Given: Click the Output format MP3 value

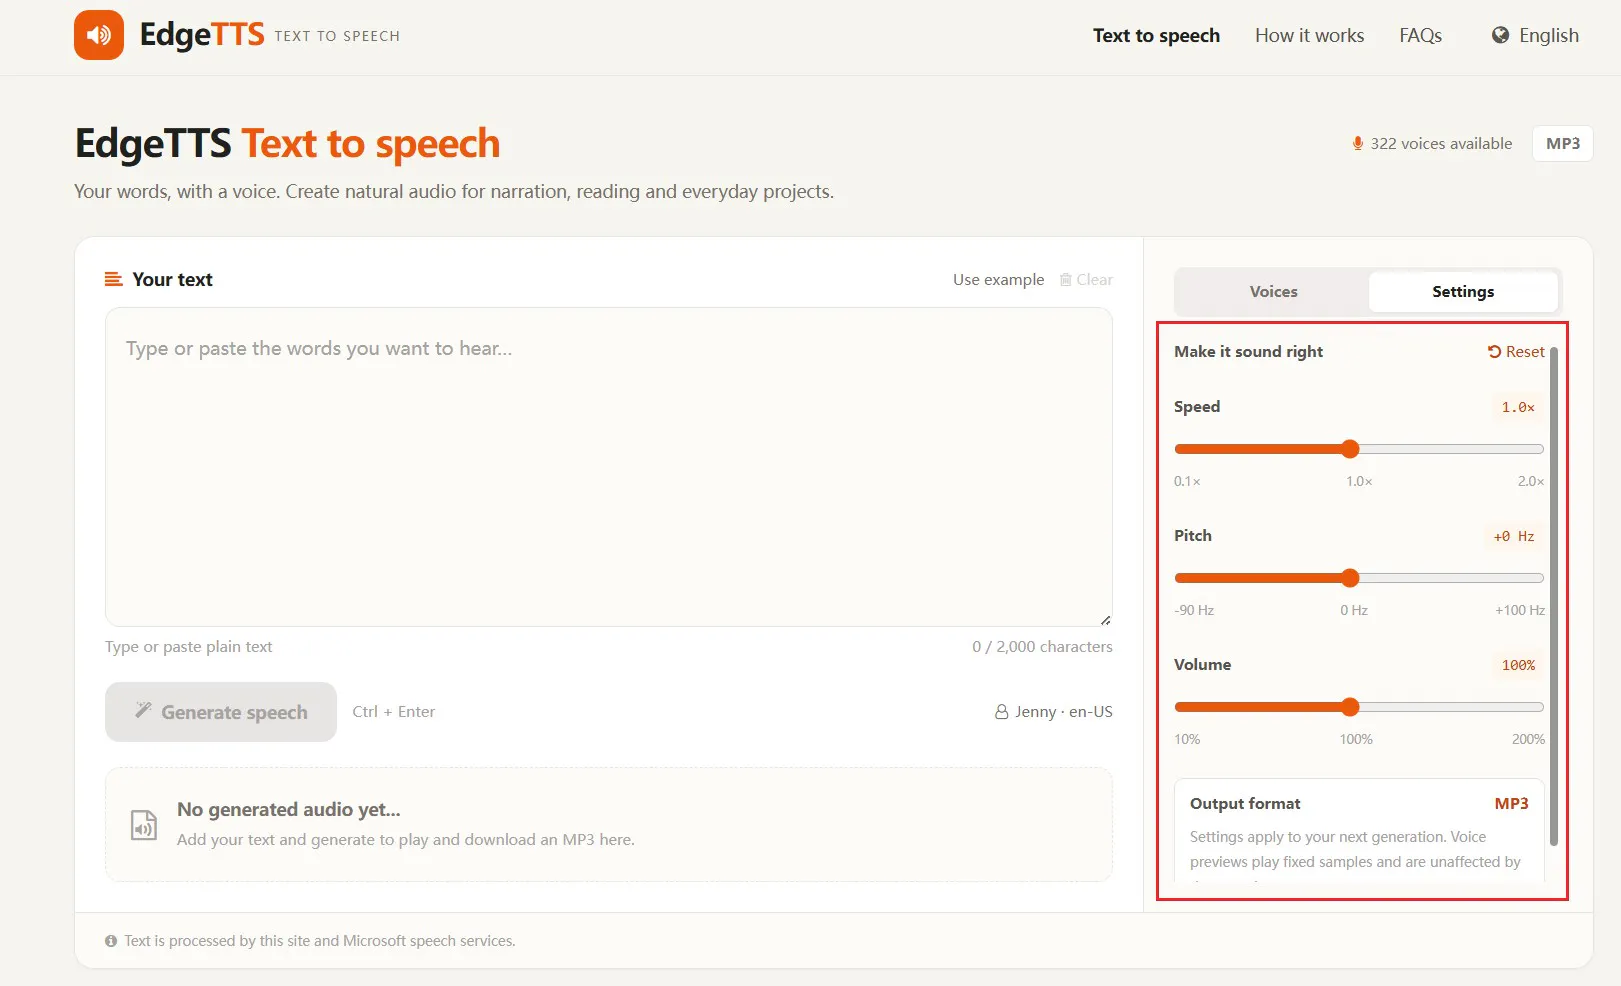Looking at the screenshot, I should [1511, 804].
